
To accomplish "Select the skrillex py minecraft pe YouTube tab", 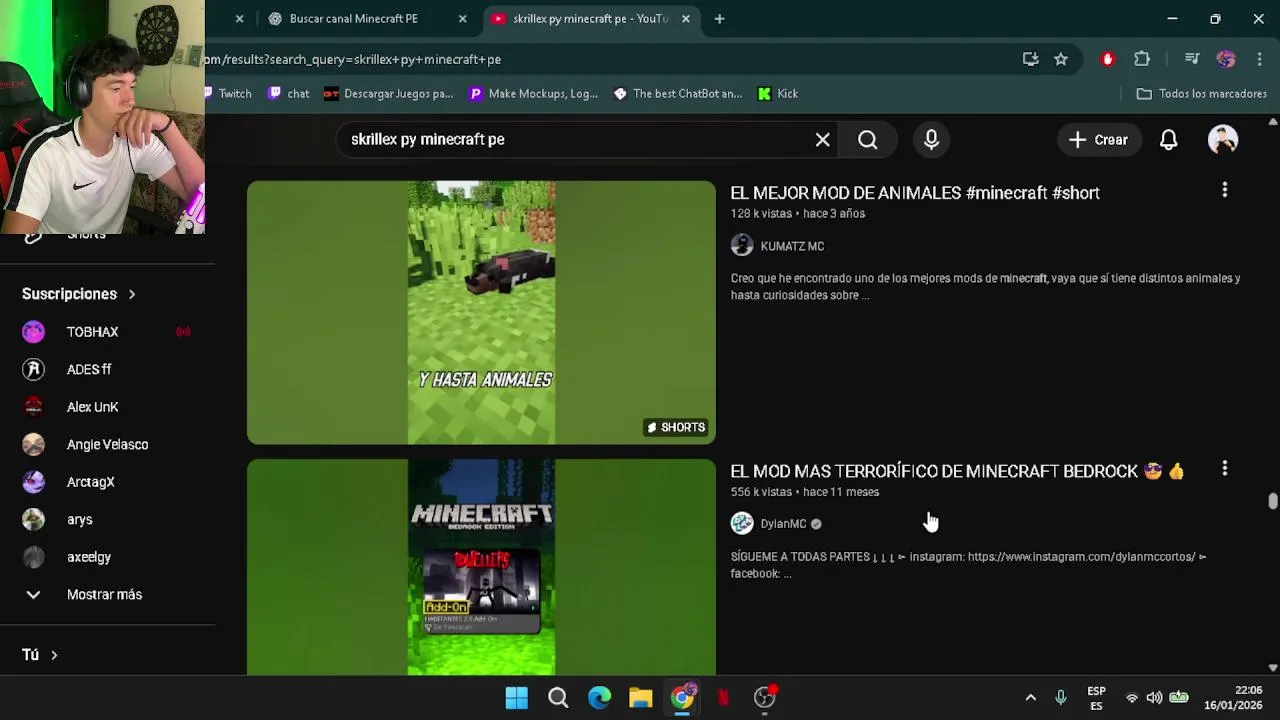I will [x=590, y=19].
